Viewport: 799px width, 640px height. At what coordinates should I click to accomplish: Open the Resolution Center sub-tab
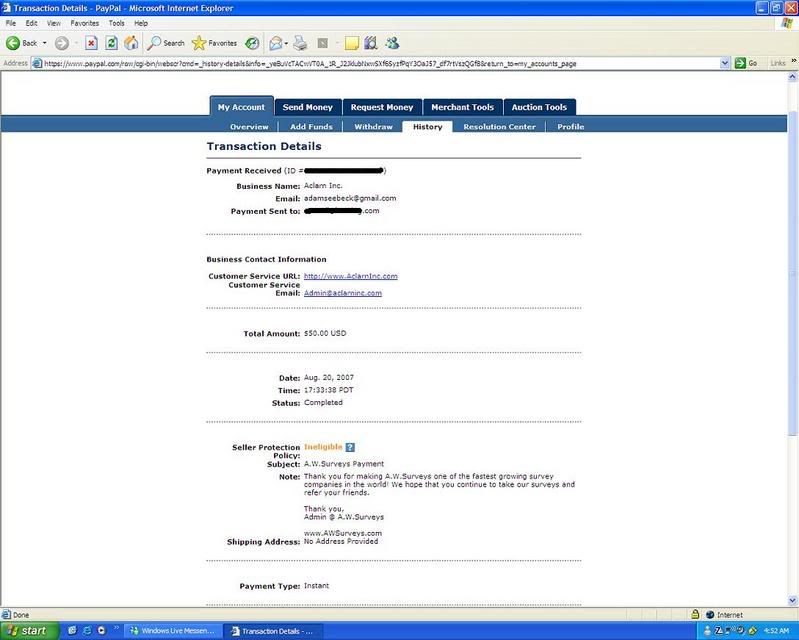coord(499,127)
